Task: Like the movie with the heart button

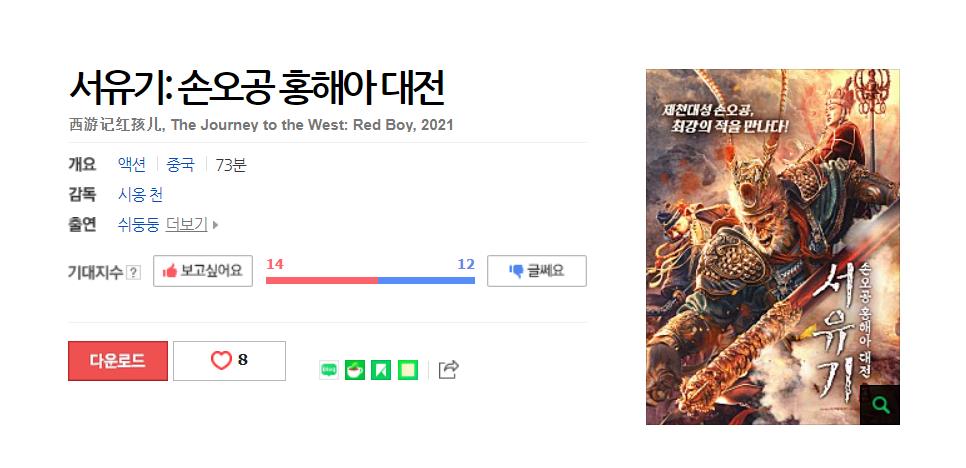Action: [x=229, y=360]
